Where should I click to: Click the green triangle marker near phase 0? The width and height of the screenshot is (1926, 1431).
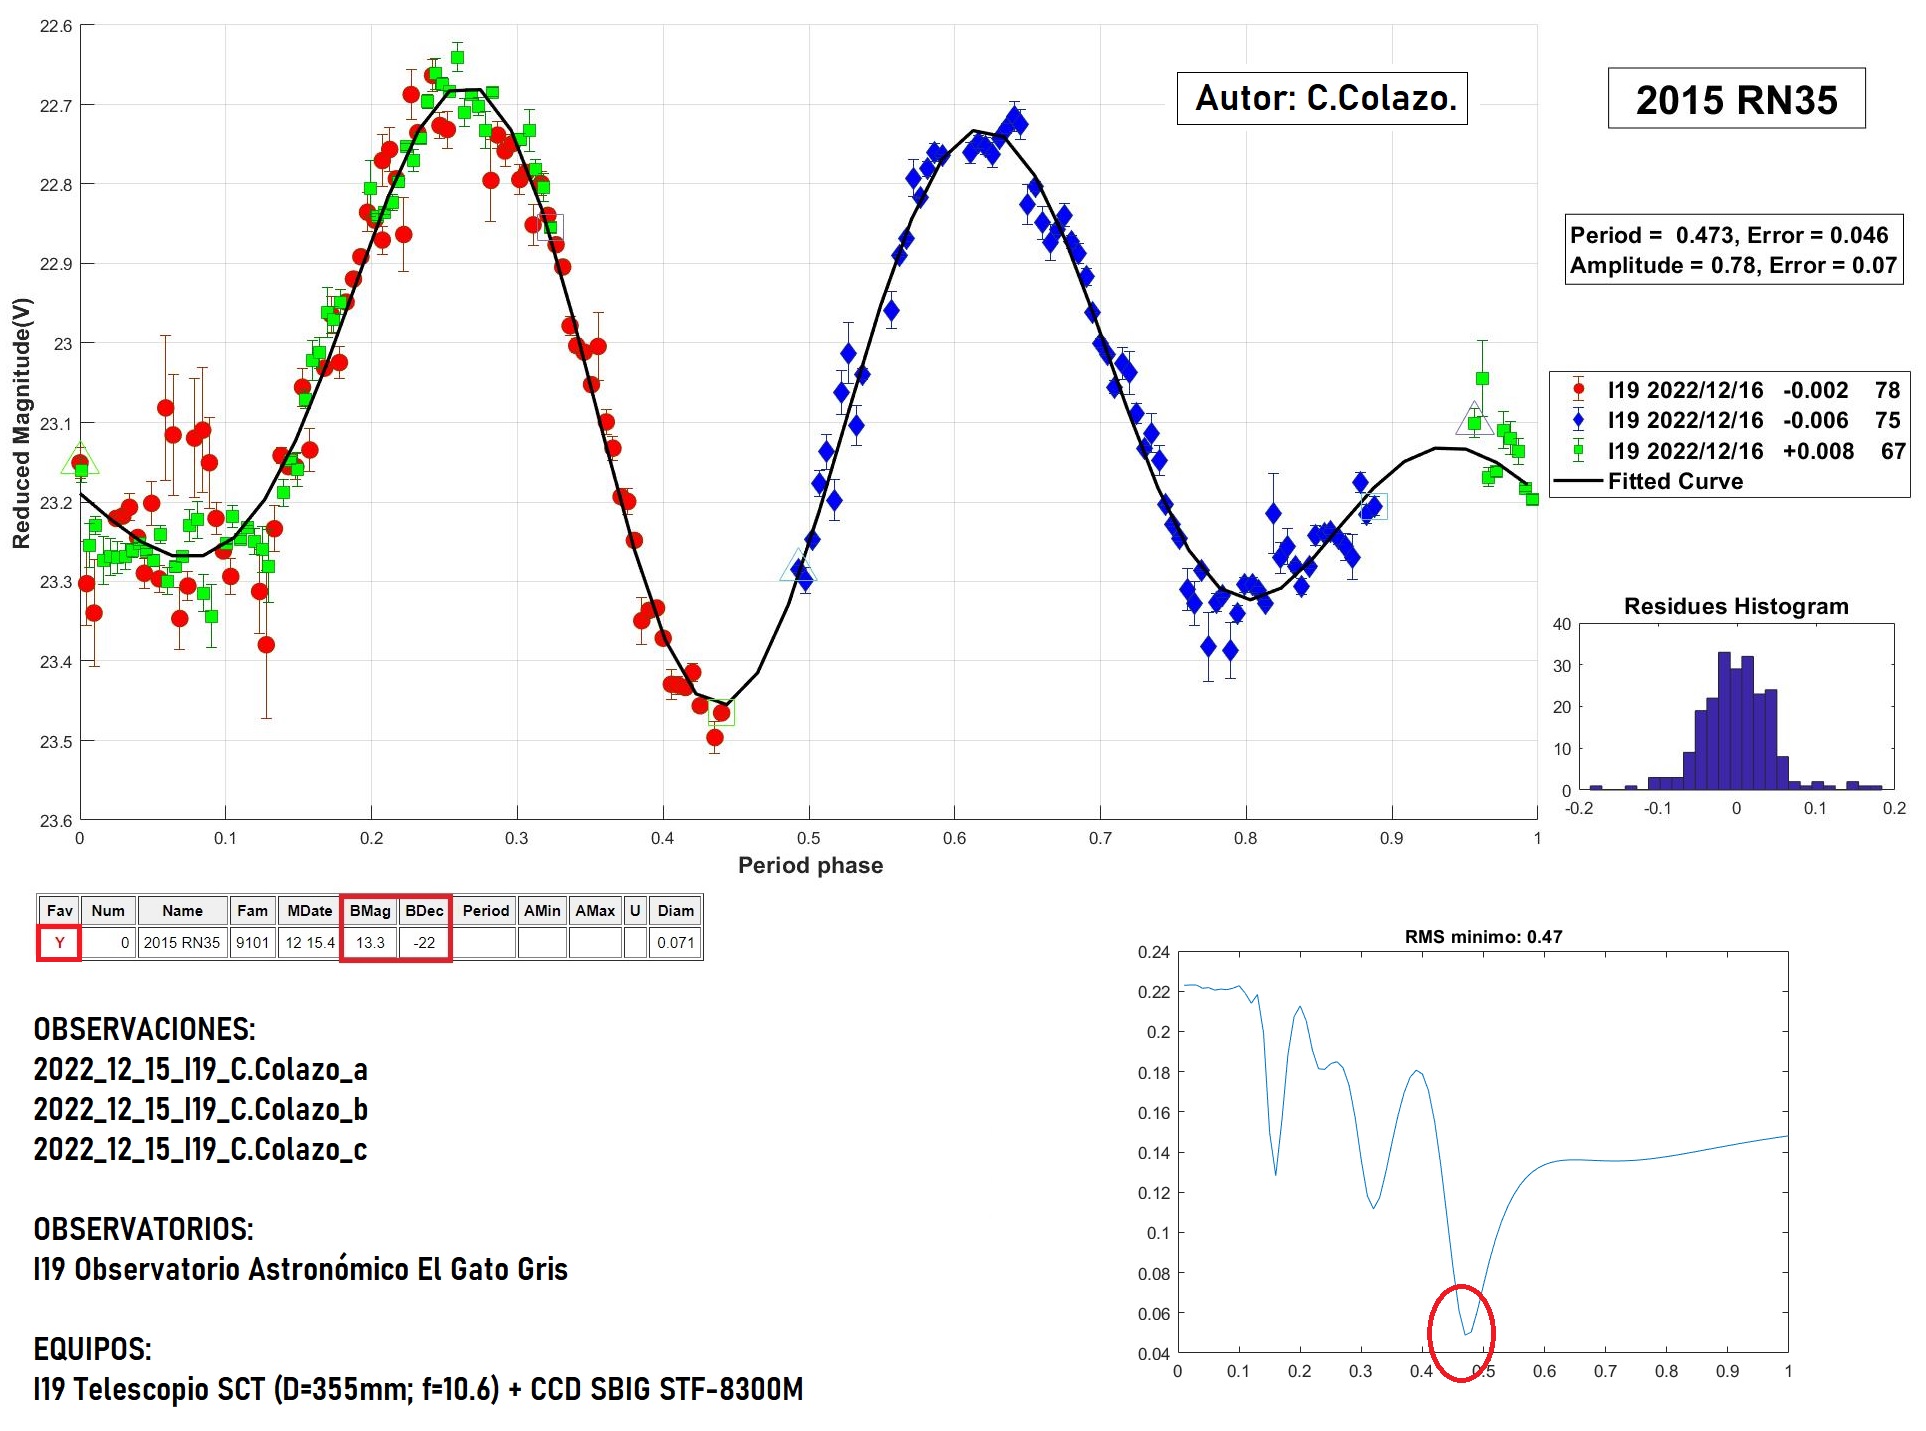click(80, 461)
